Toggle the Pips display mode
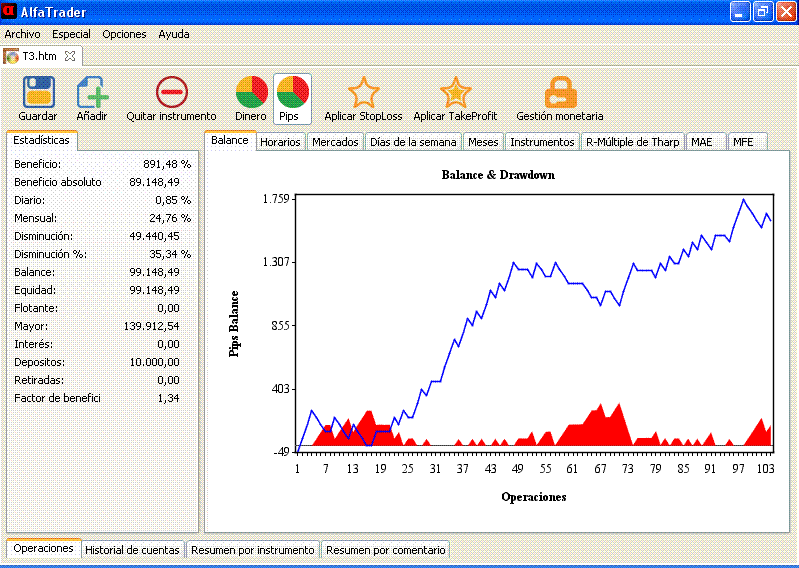This screenshot has width=799, height=568. coord(291,92)
